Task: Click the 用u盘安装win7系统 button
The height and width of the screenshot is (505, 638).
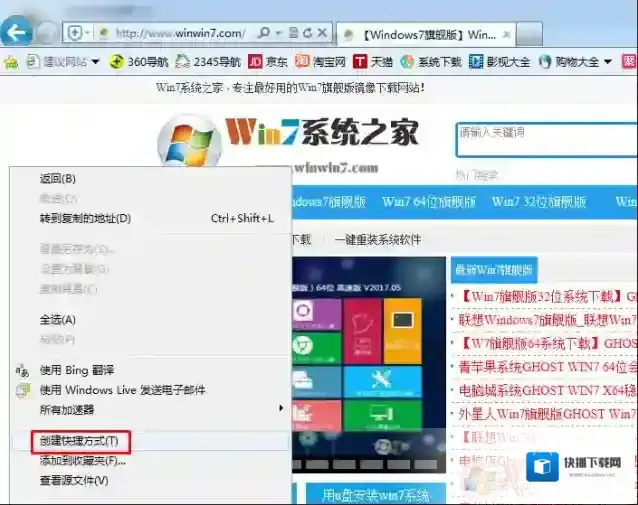Action: [375, 494]
